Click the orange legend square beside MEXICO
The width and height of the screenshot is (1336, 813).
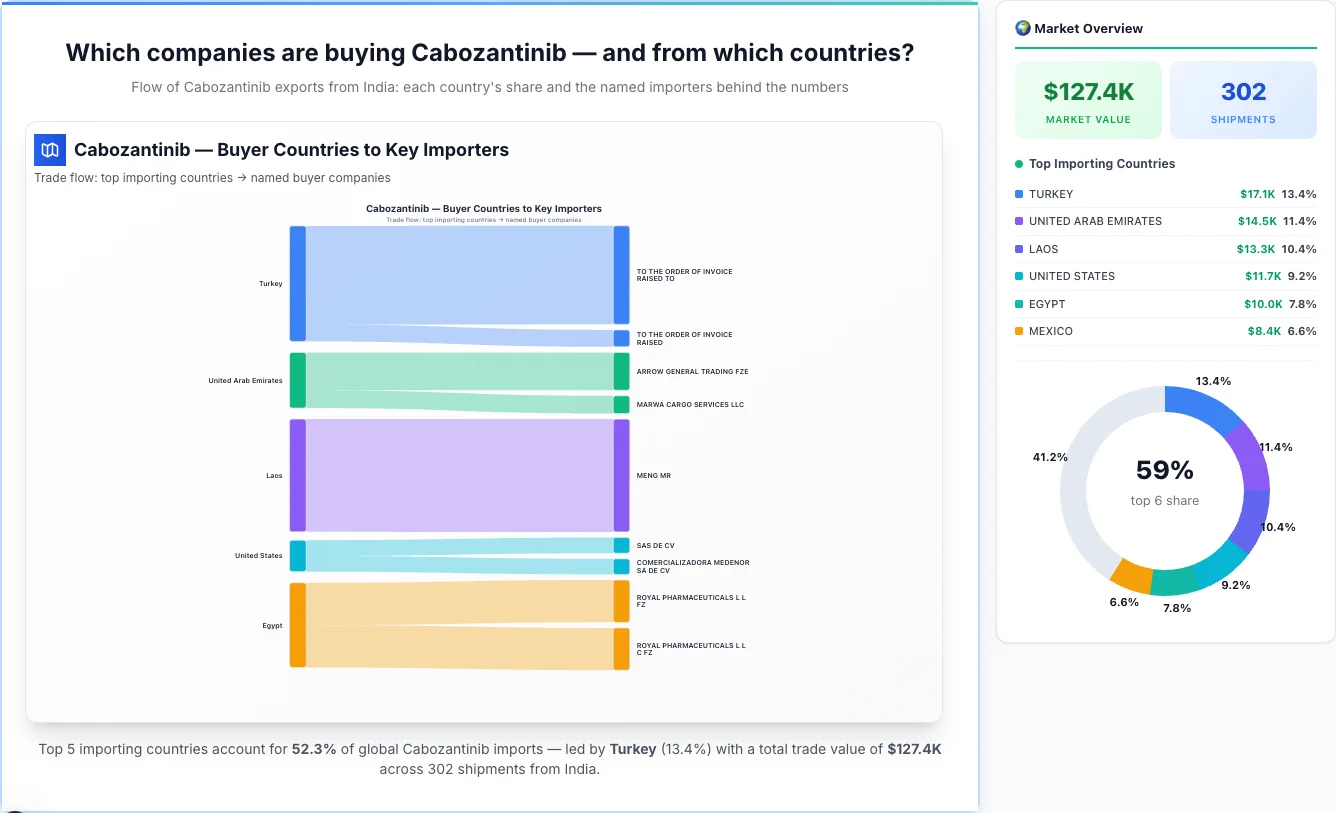[1020, 331]
